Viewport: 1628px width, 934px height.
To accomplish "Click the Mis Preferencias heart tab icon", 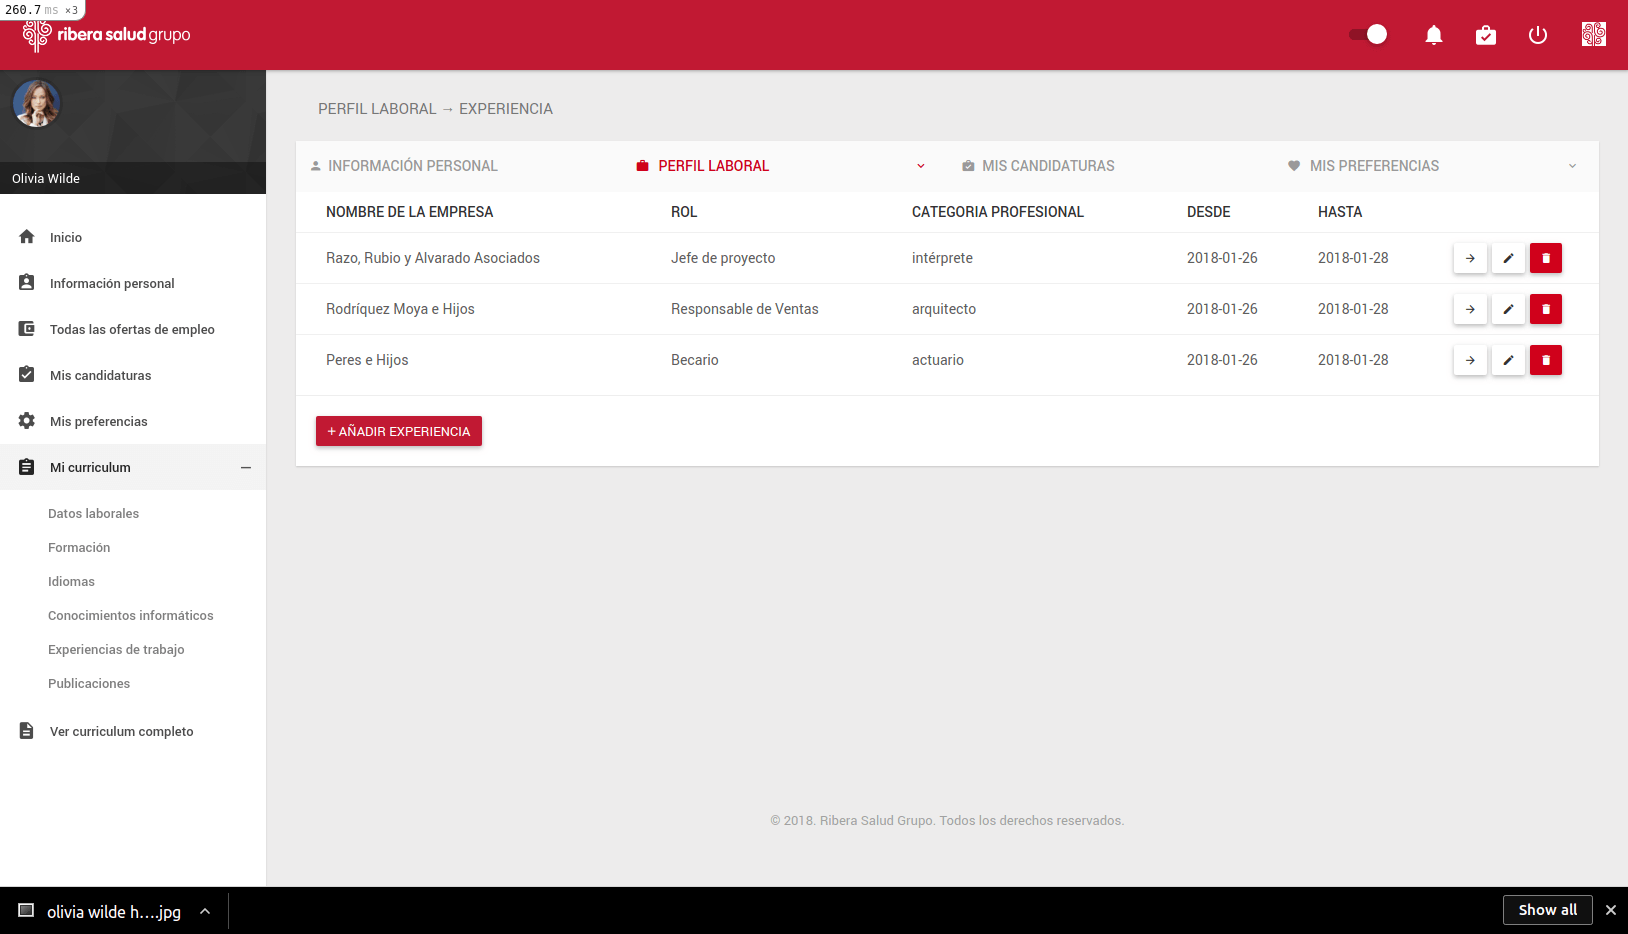I will (1294, 166).
